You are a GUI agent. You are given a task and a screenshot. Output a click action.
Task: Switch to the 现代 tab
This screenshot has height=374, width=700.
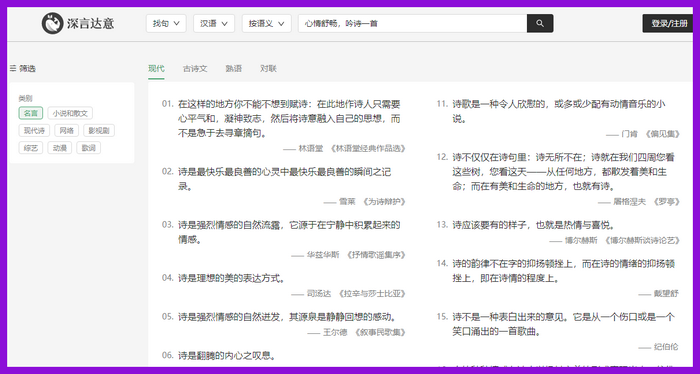tap(156, 68)
